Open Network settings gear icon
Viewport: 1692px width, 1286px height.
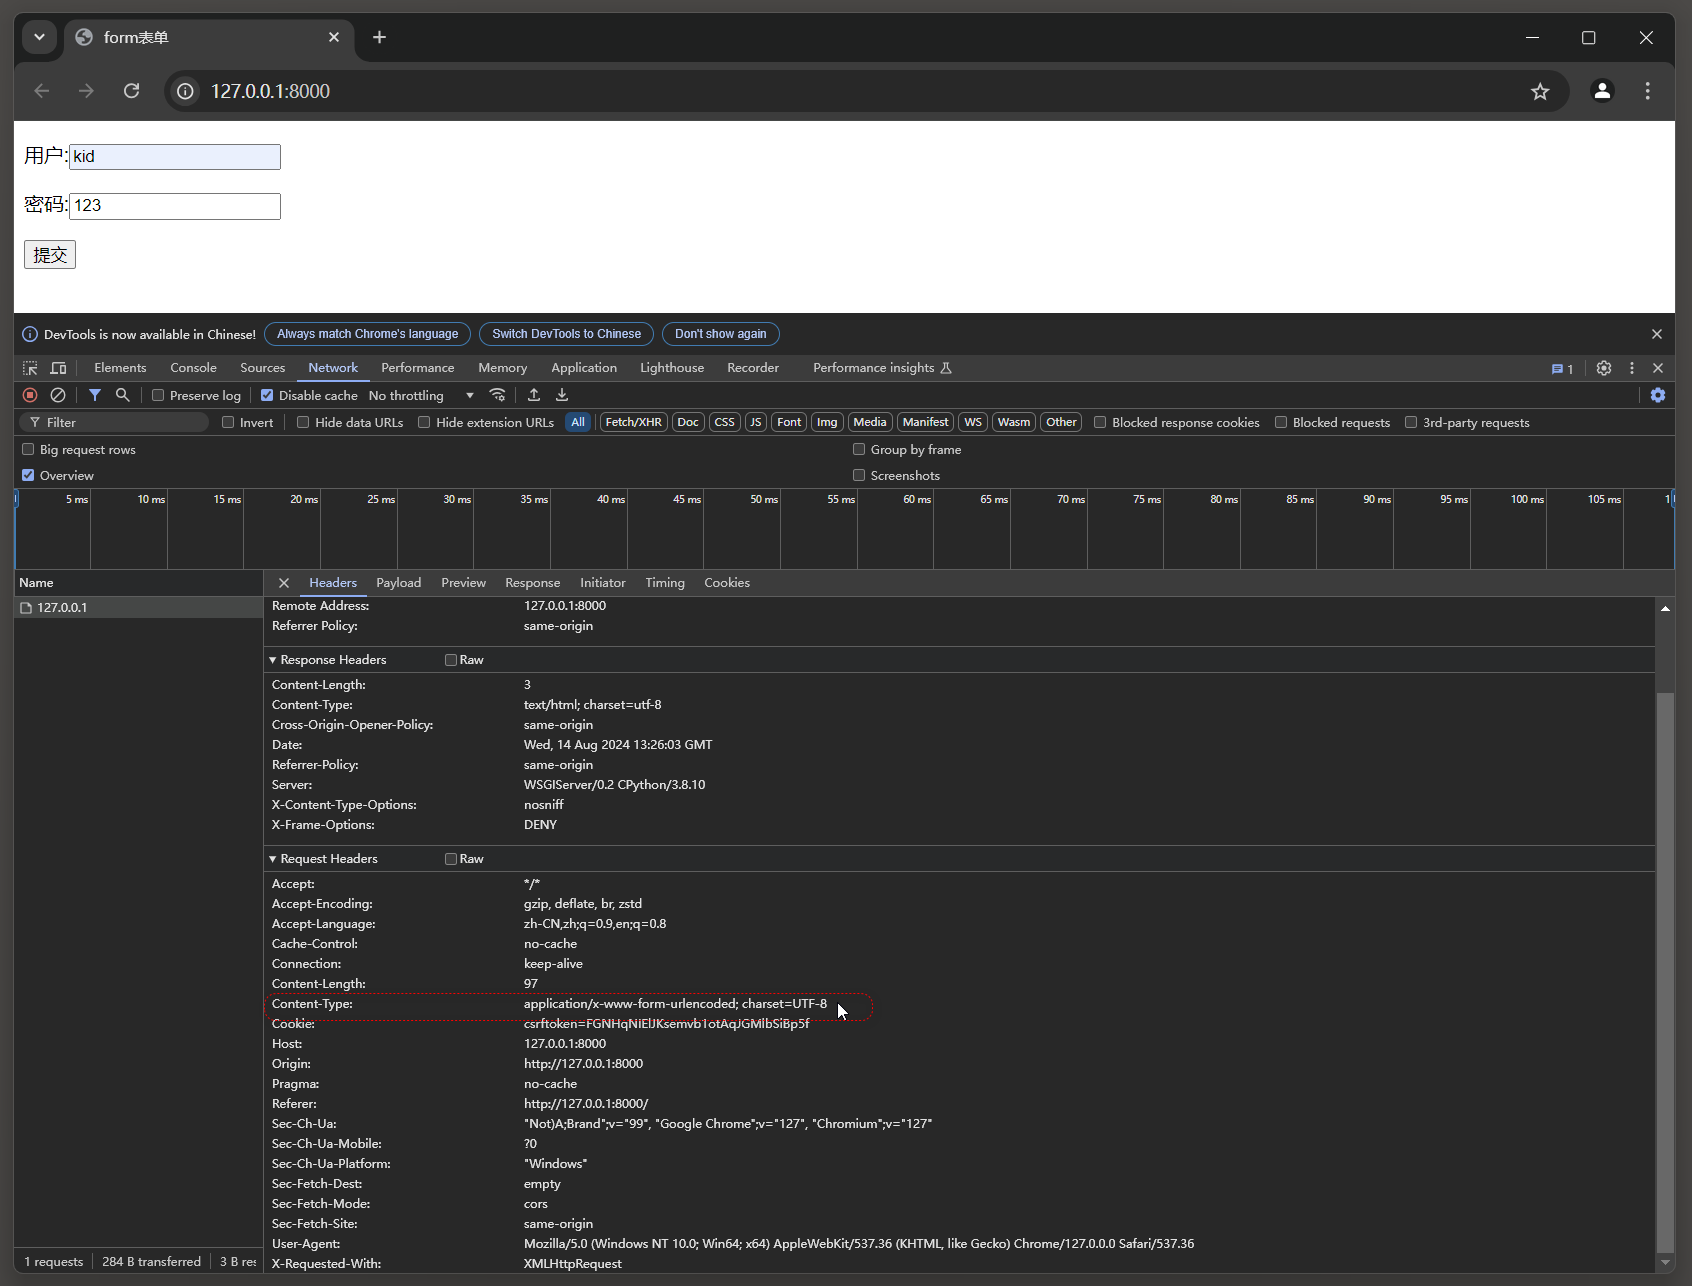[x=1658, y=395]
